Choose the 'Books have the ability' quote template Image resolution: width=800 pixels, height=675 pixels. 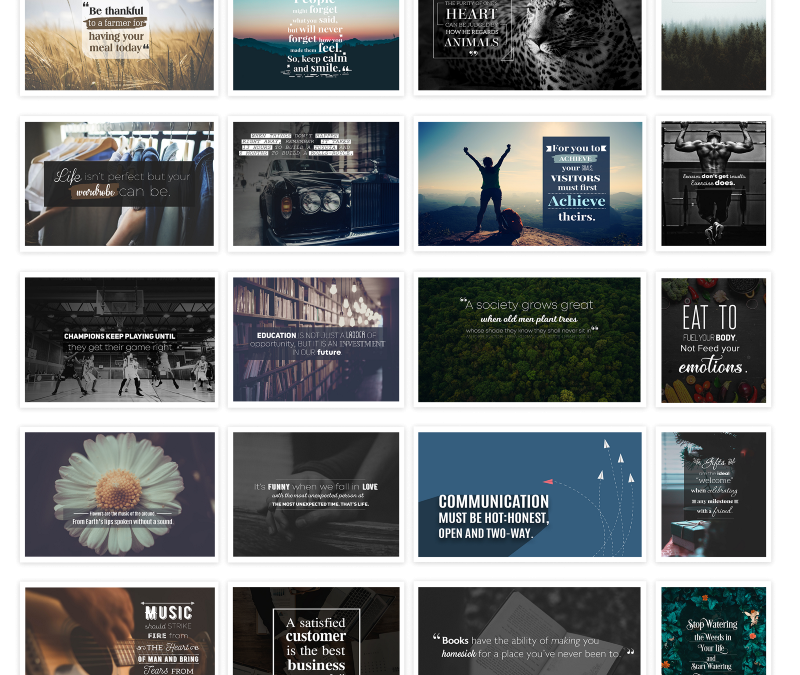tap(530, 631)
